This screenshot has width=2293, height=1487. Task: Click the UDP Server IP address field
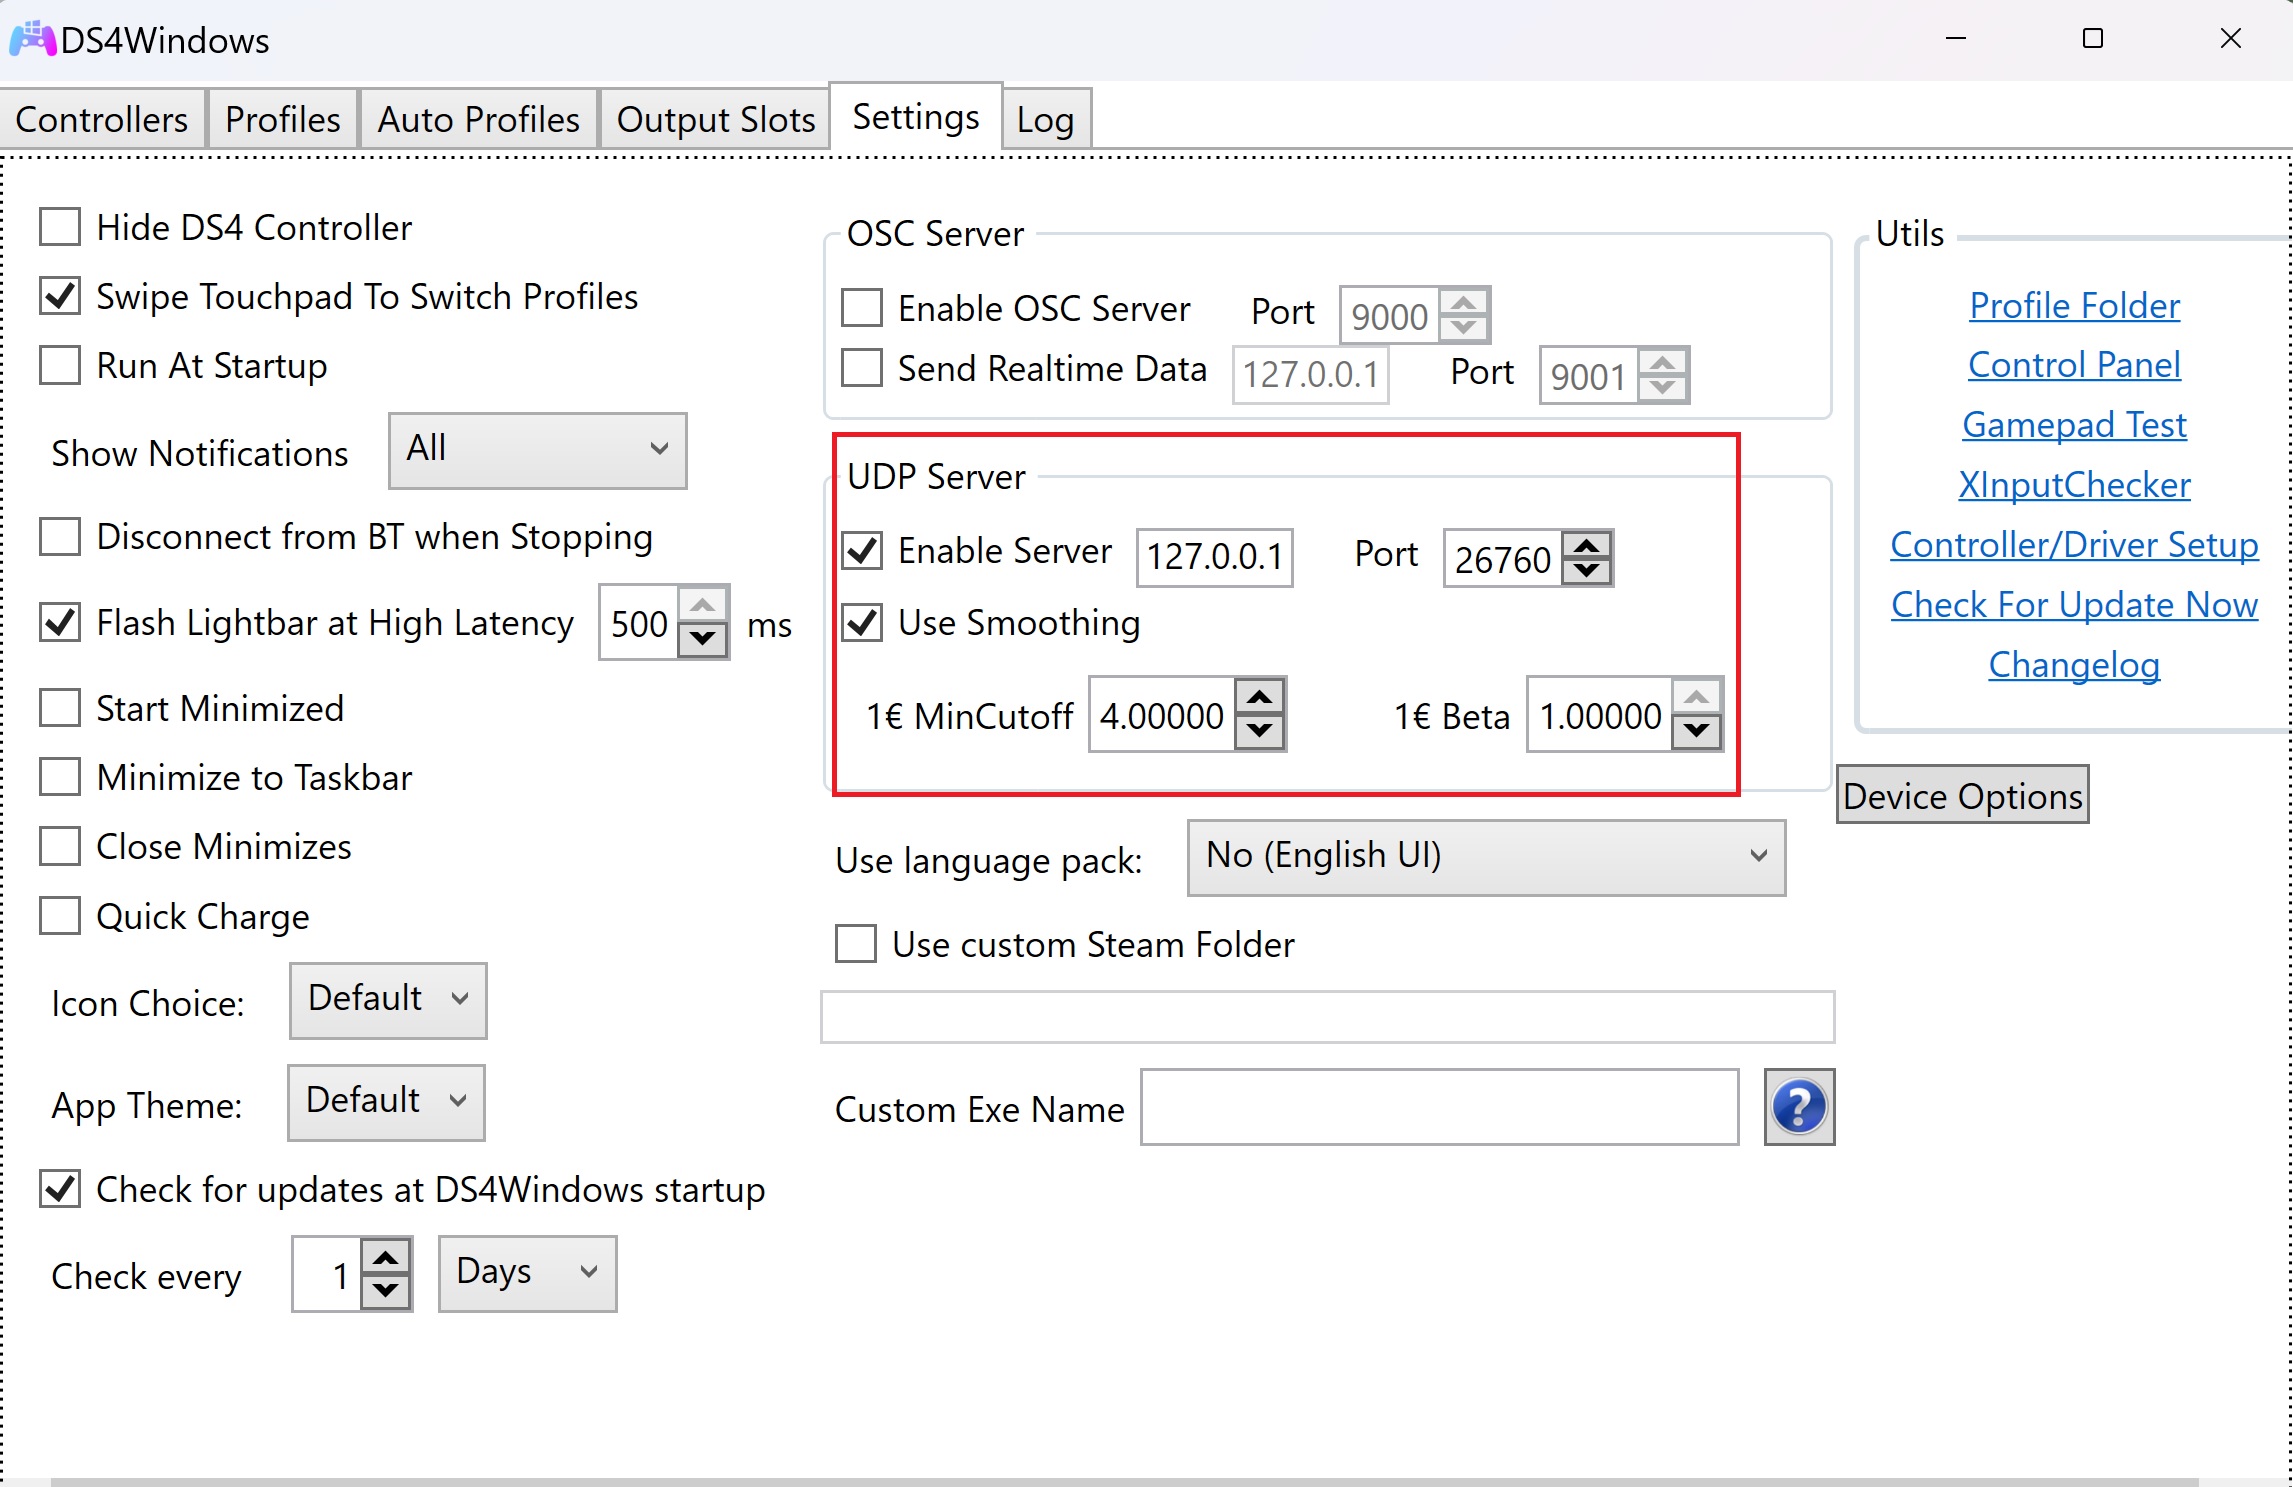(x=1215, y=557)
